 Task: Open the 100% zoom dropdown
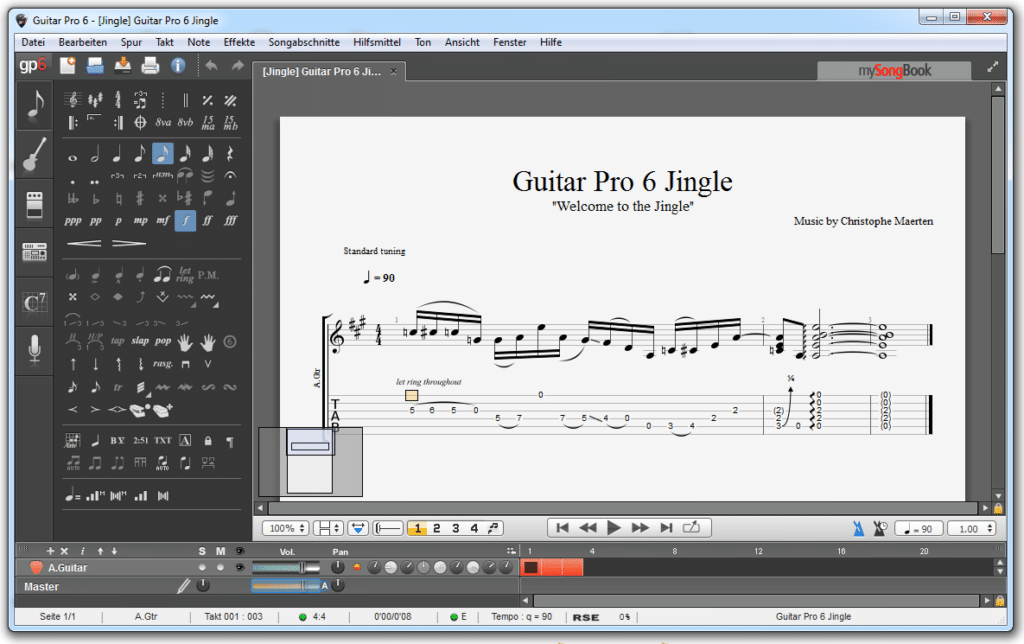click(x=285, y=528)
